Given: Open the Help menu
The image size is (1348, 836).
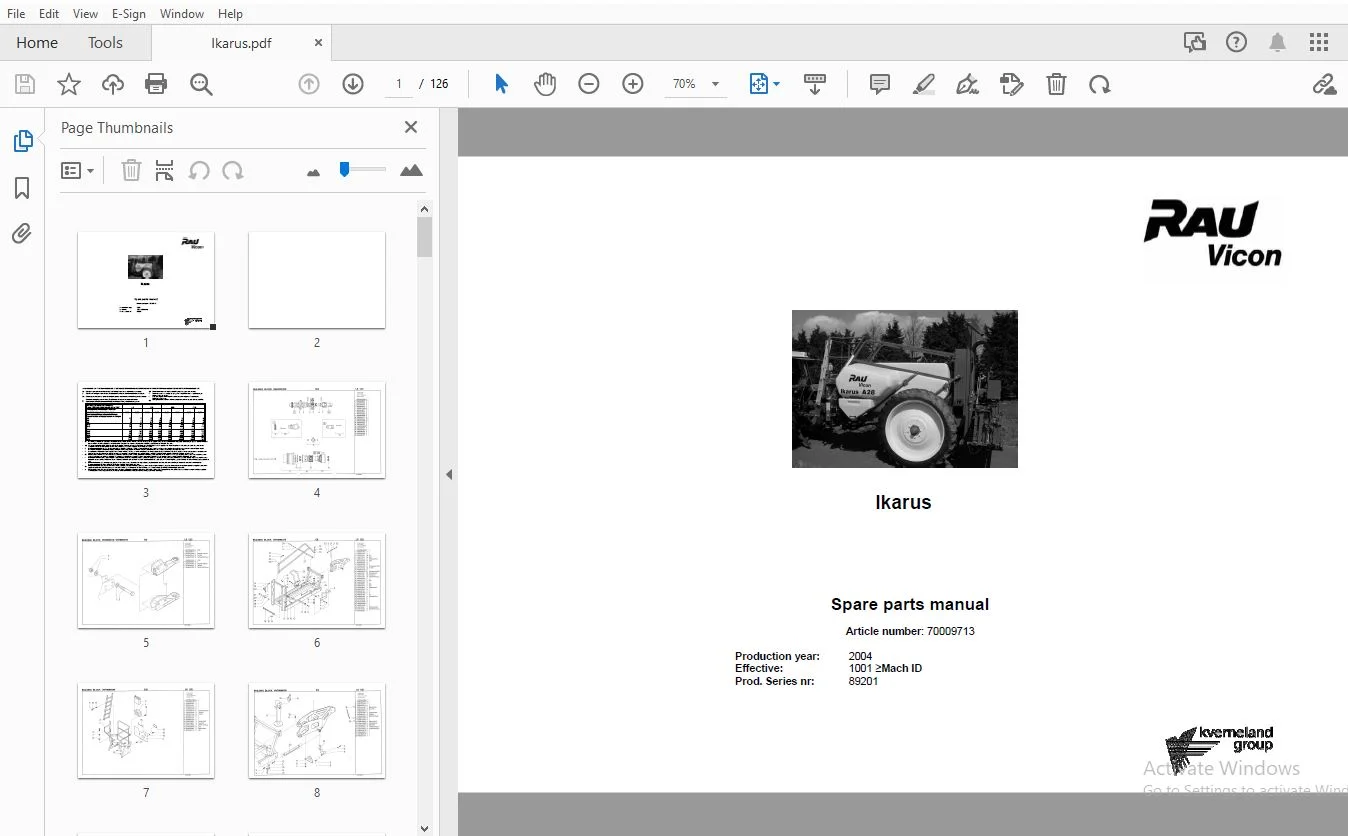Looking at the screenshot, I should [230, 14].
